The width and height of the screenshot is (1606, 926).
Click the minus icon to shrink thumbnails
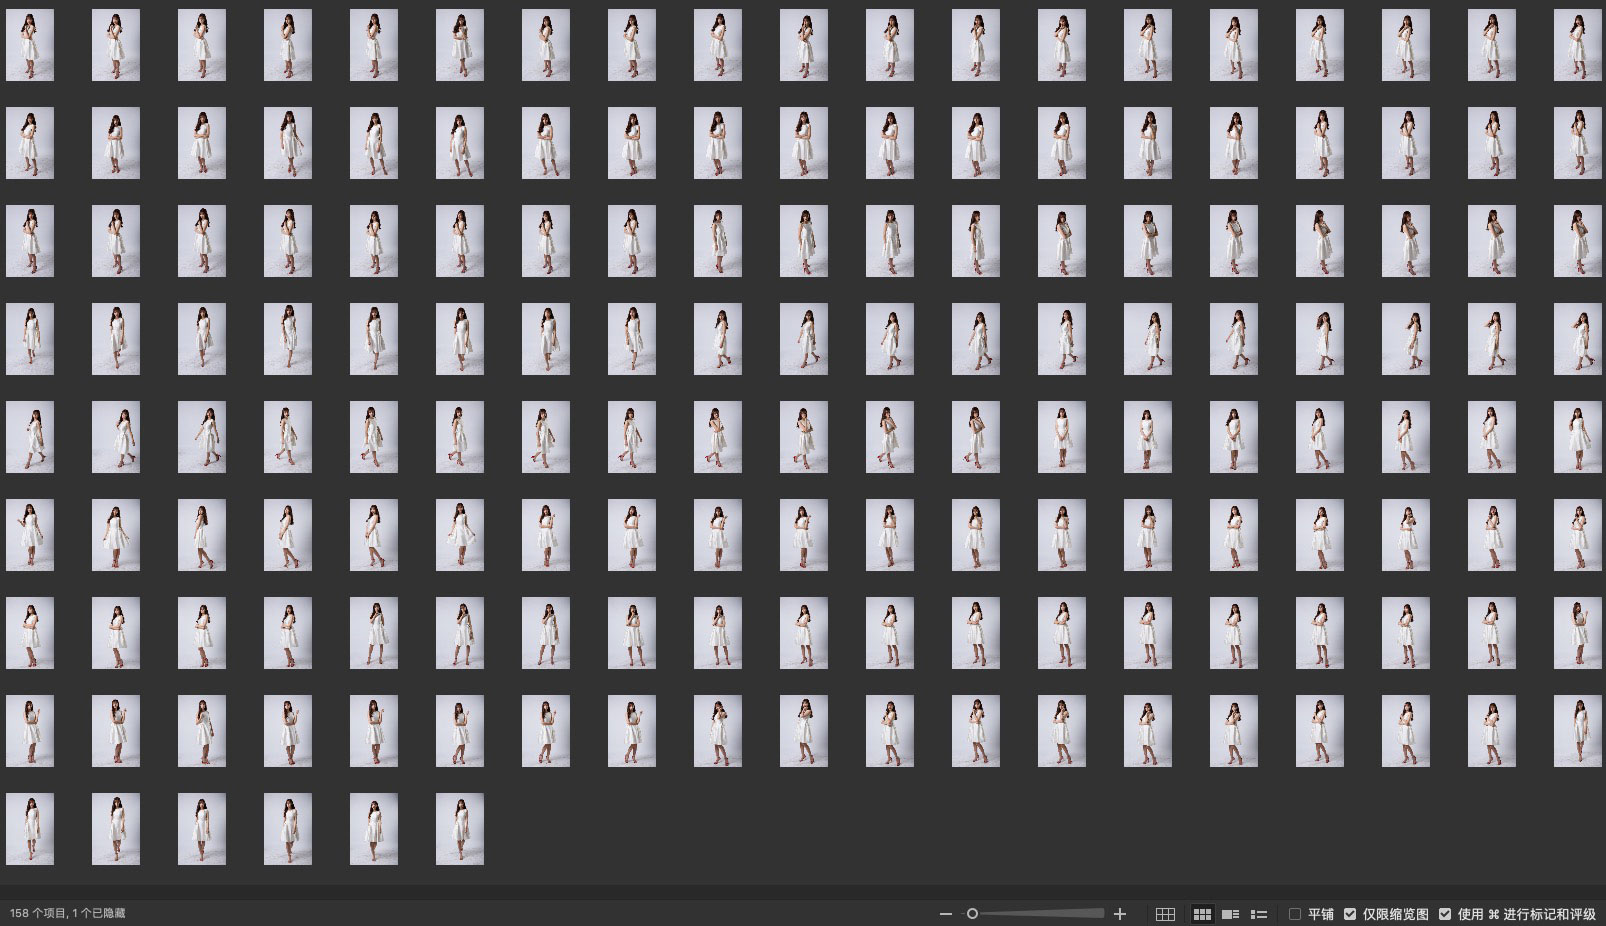click(x=946, y=914)
